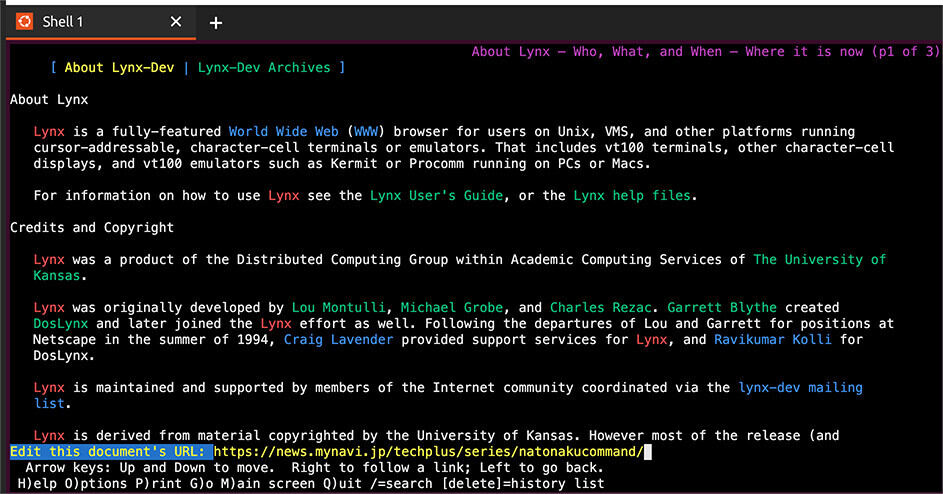943x494 pixels.
Task: Click the red 'Lynx' word starting 'is a fully-featured'
Action: pos(49,131)
